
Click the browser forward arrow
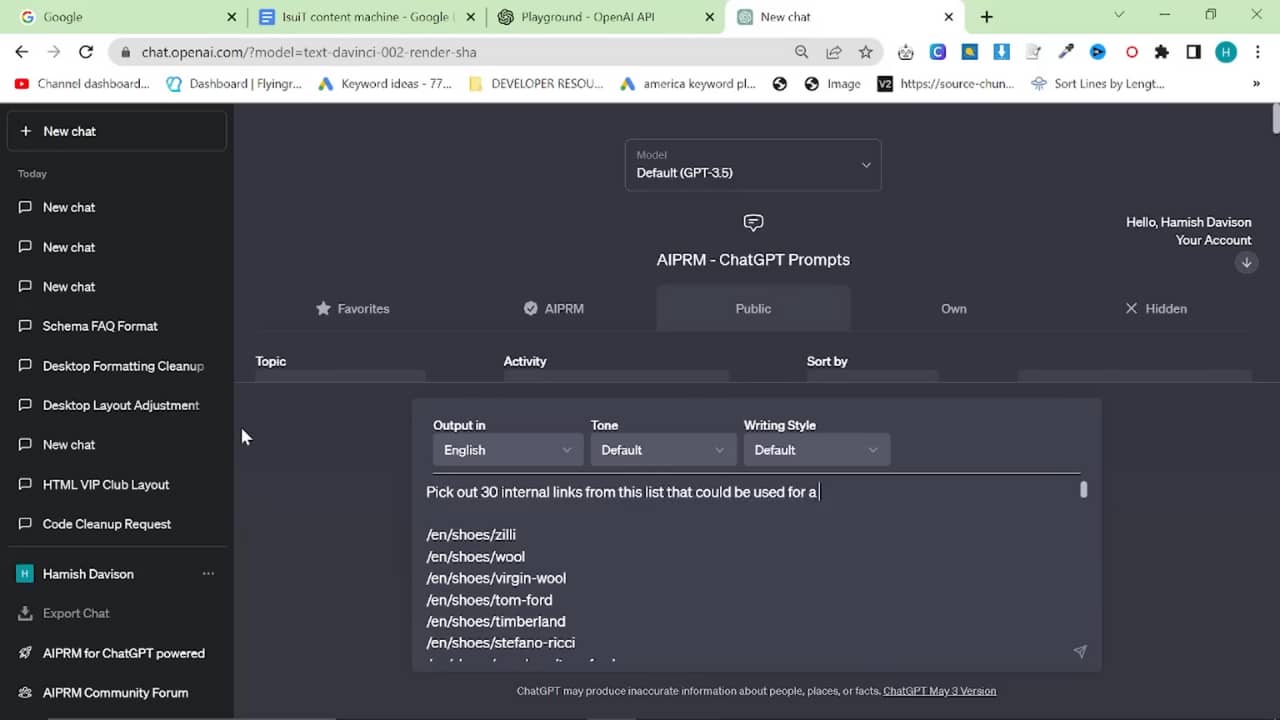[54, 52]
